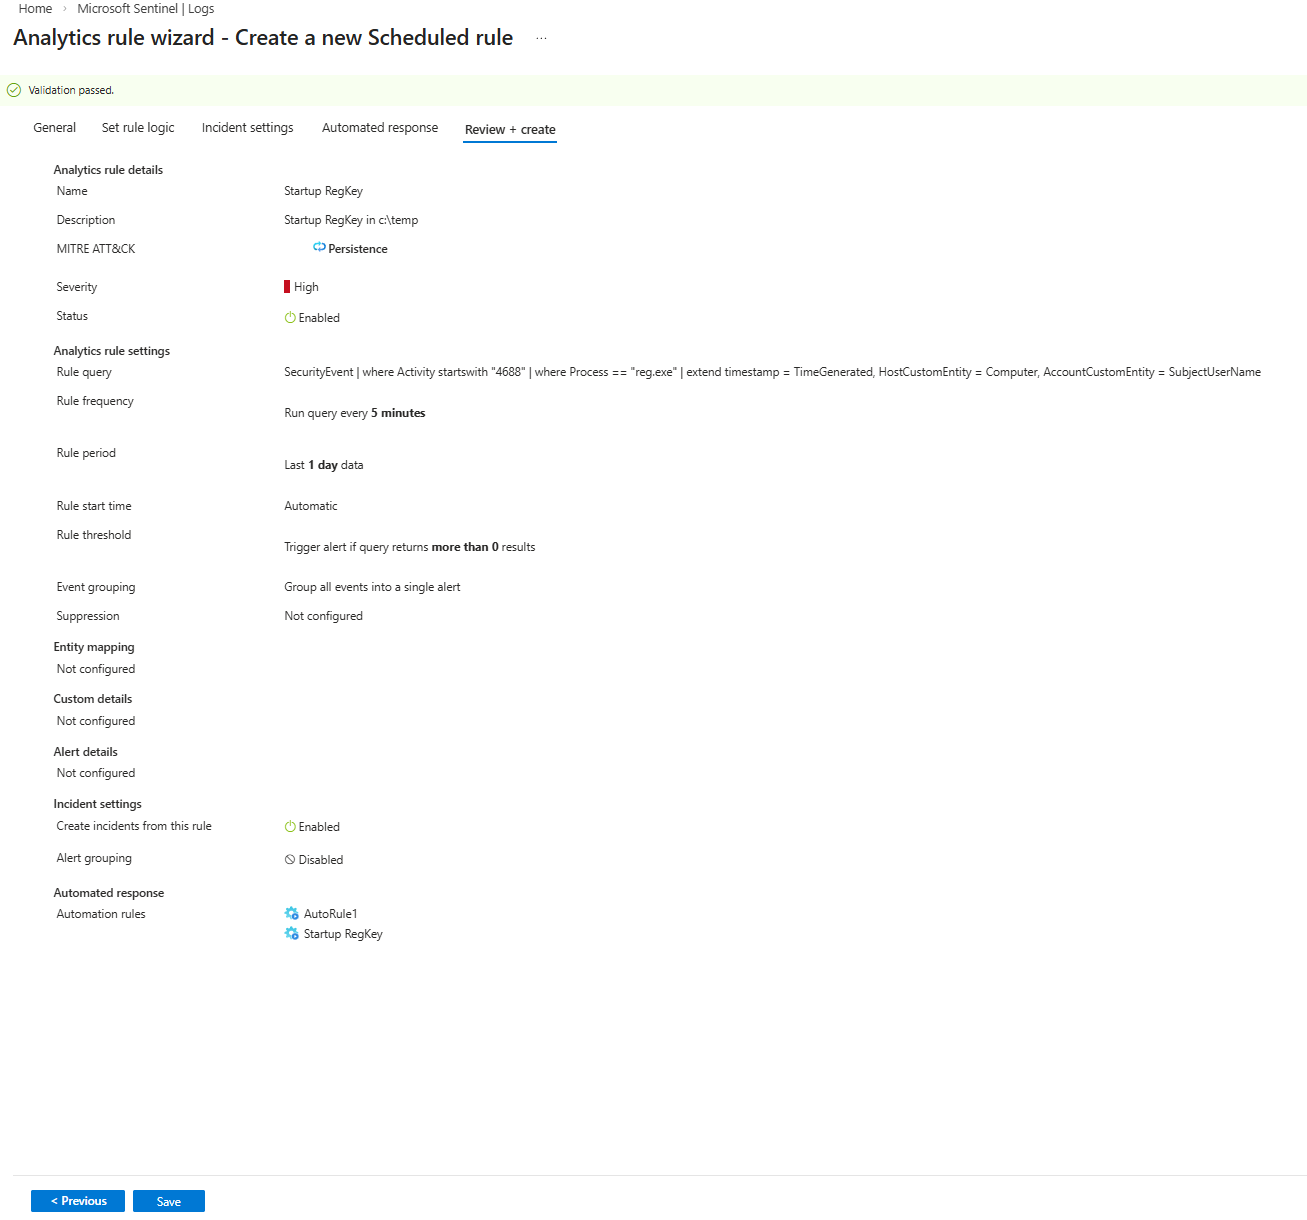Click the Persistence MITRE tactic icon
Viewport: 1307px width, 1220px height.
click(x=319, y=247)
